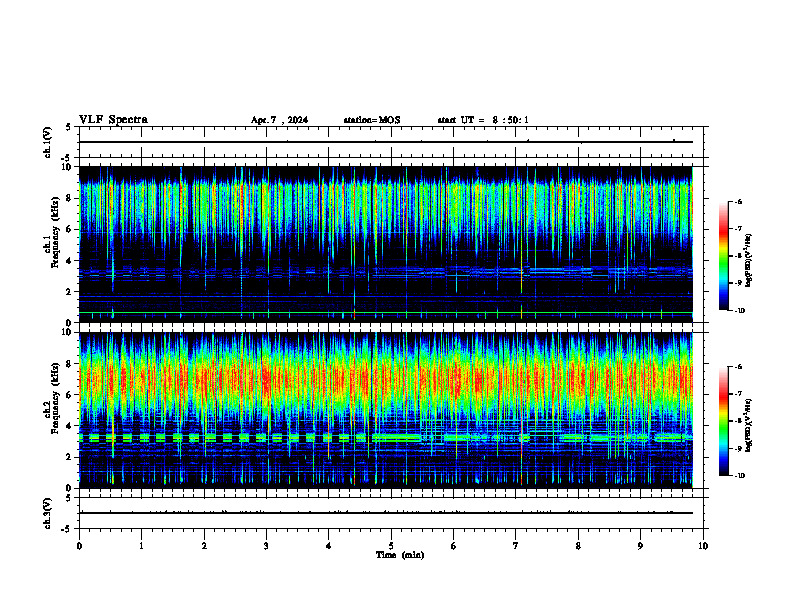Click the "8" kHz tick on ch.1 axis

[x=70, y=198]
